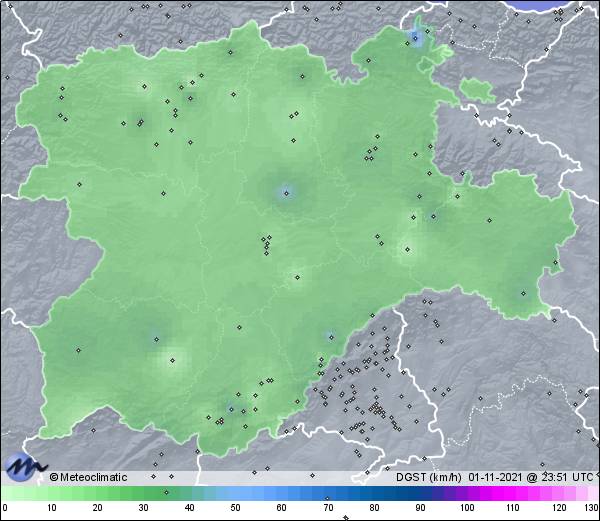Viewport: 600px width, 521px height.
Task: Click the 20 label on the legend
Action: (98, 508)
